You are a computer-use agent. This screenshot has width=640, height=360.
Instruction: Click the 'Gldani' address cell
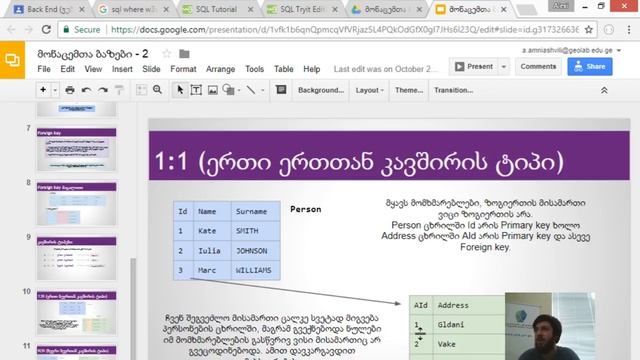[x=469, y=324]
